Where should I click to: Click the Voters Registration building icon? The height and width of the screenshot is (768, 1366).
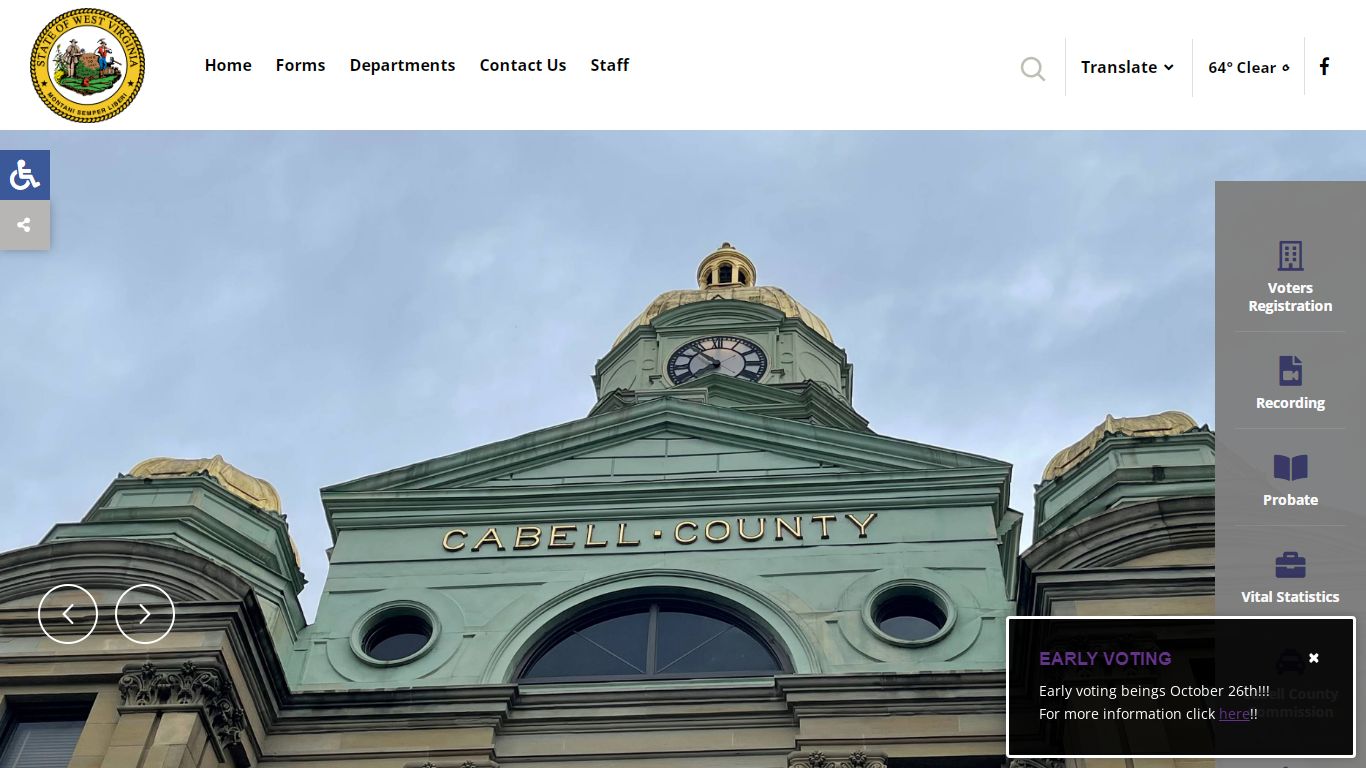[1290, 256]
